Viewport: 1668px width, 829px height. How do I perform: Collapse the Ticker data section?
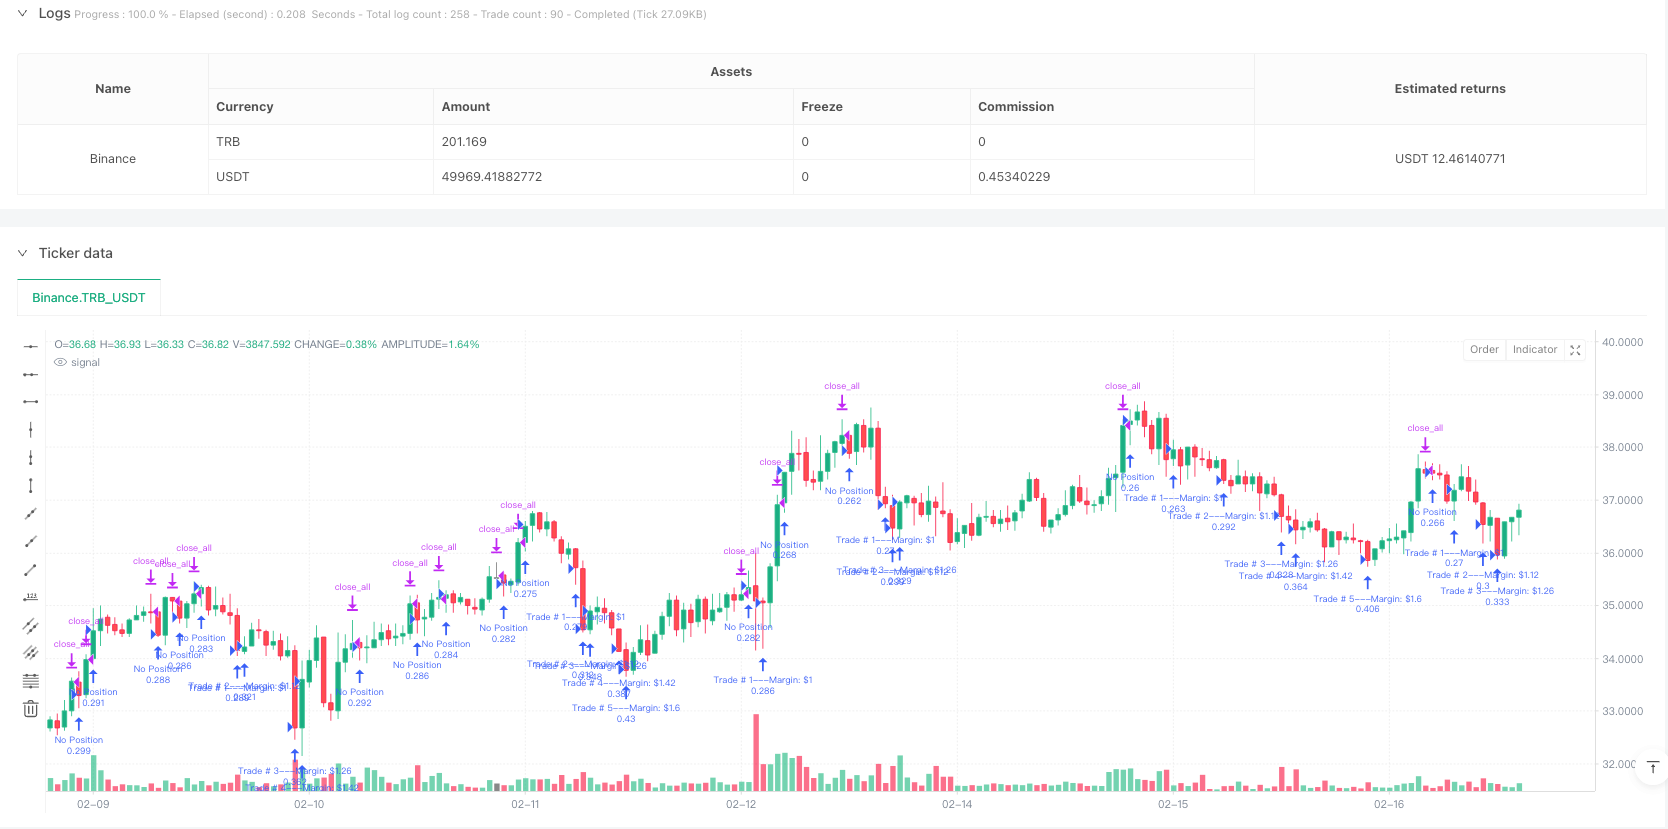tap(22, 253)
